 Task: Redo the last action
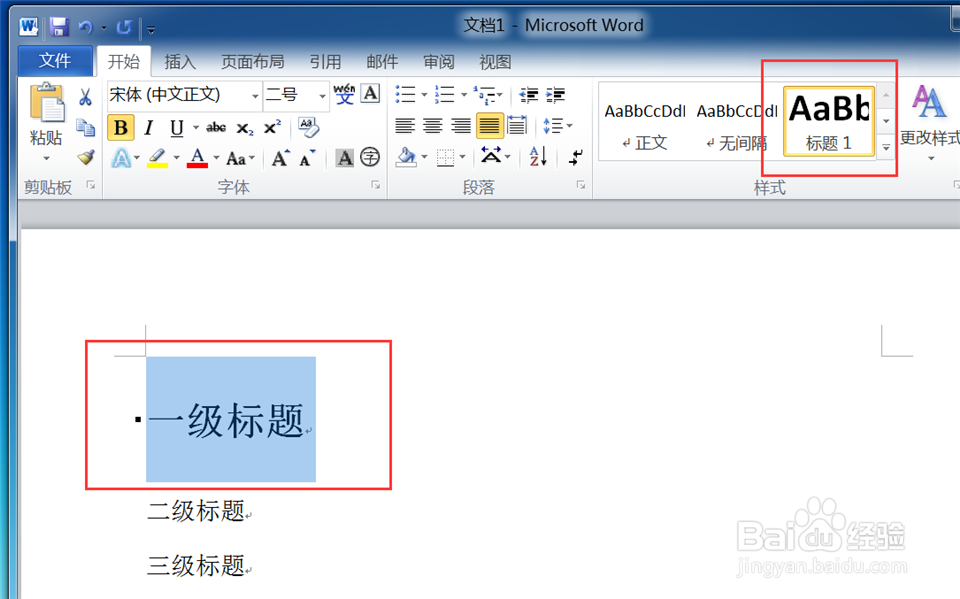[x=124, y=27]
